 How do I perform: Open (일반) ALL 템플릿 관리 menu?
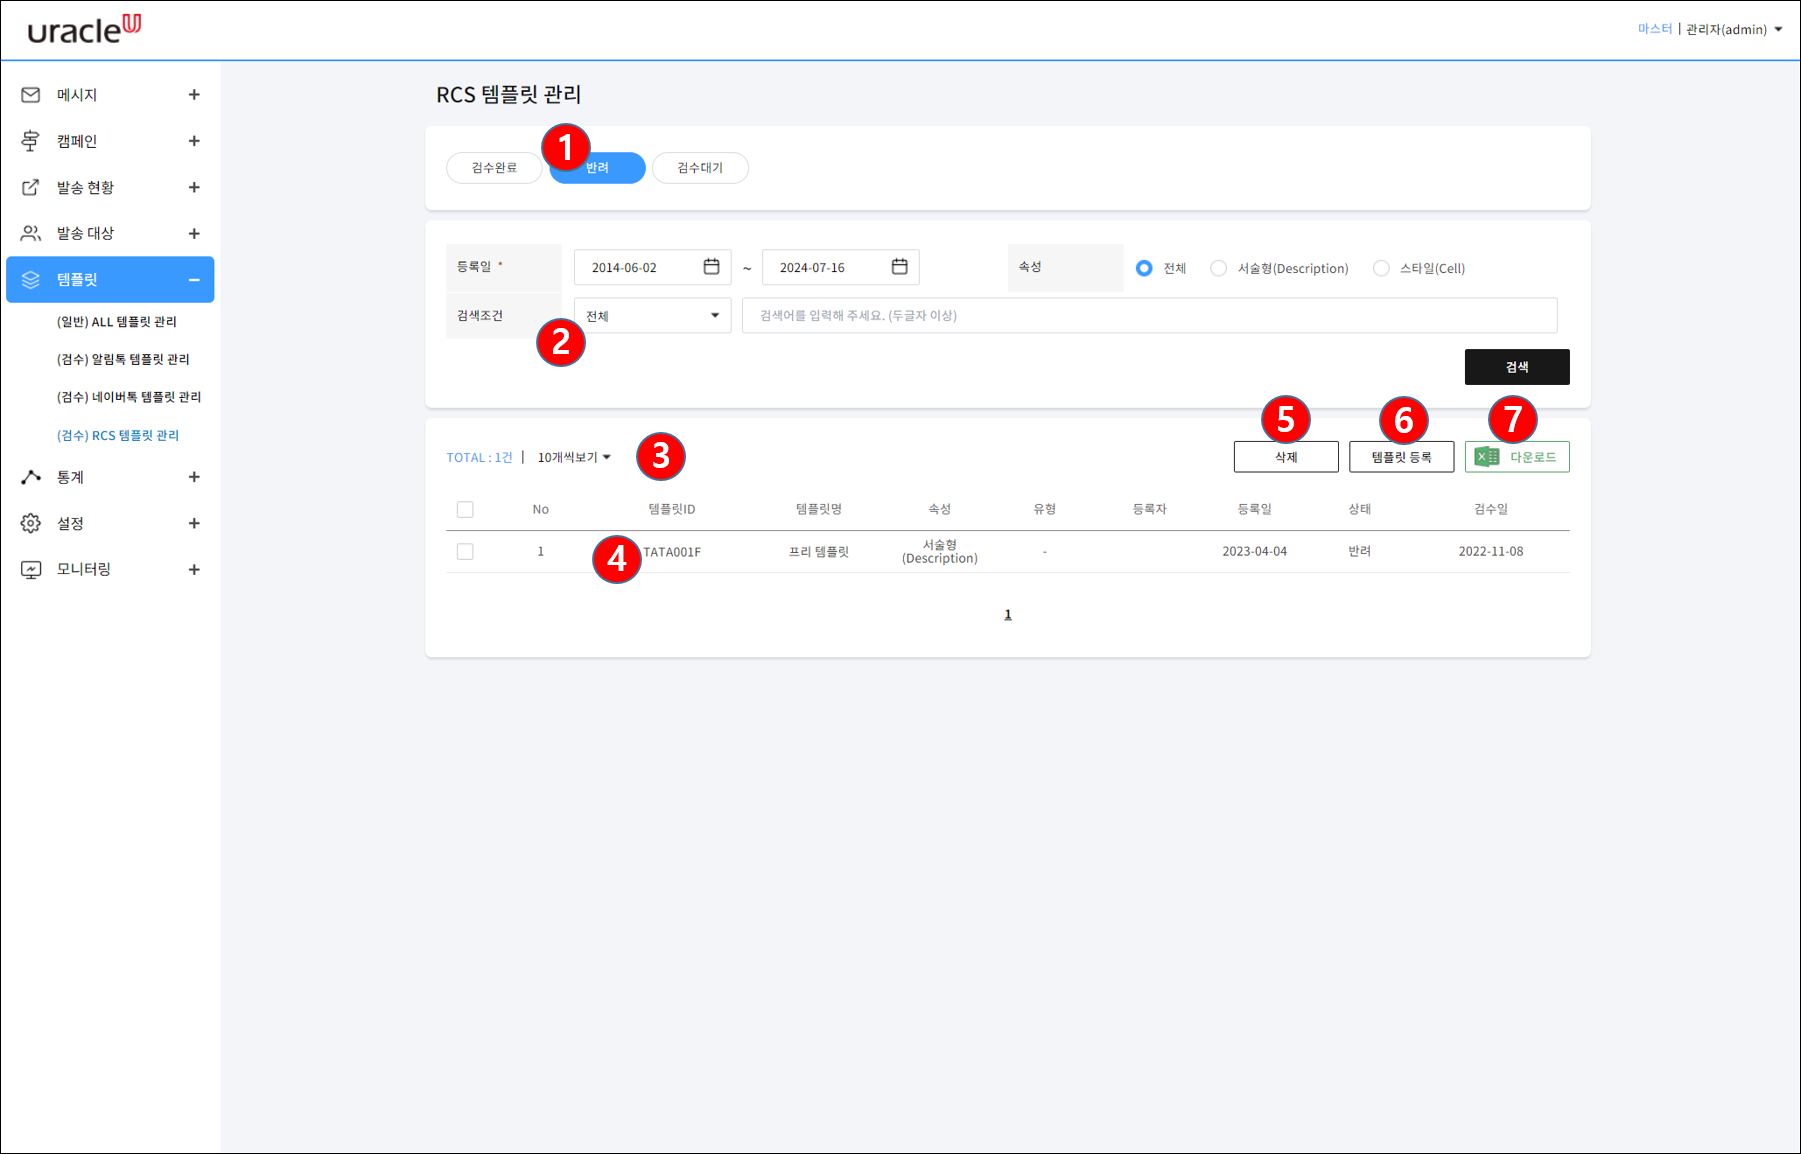[x=116, y=322]
